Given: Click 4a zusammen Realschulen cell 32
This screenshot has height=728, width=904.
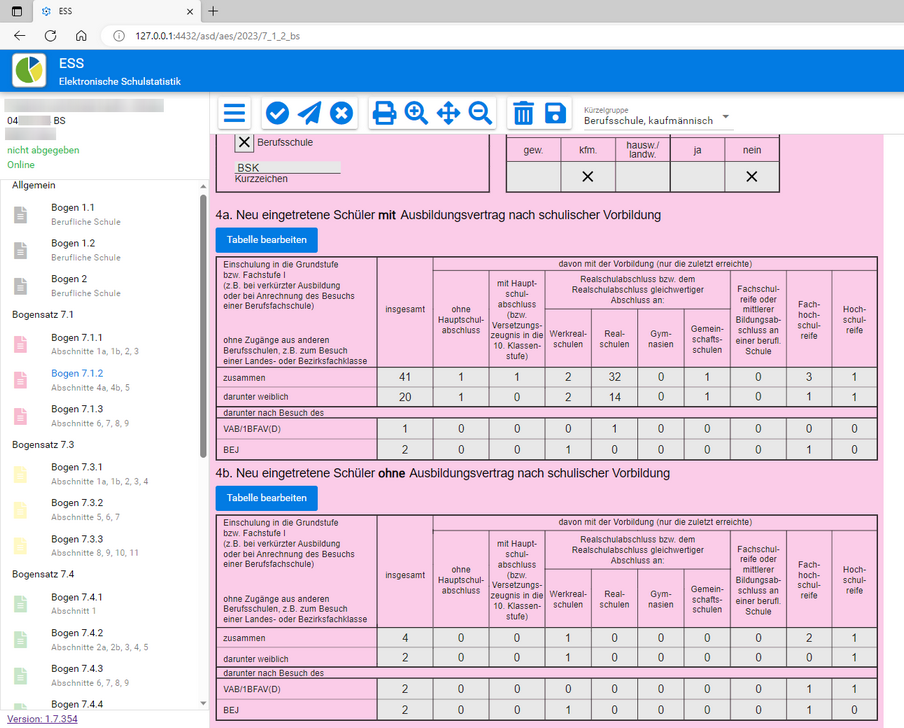Looking at the screenshot, I should pyautogui.click(x=615, y=377).
